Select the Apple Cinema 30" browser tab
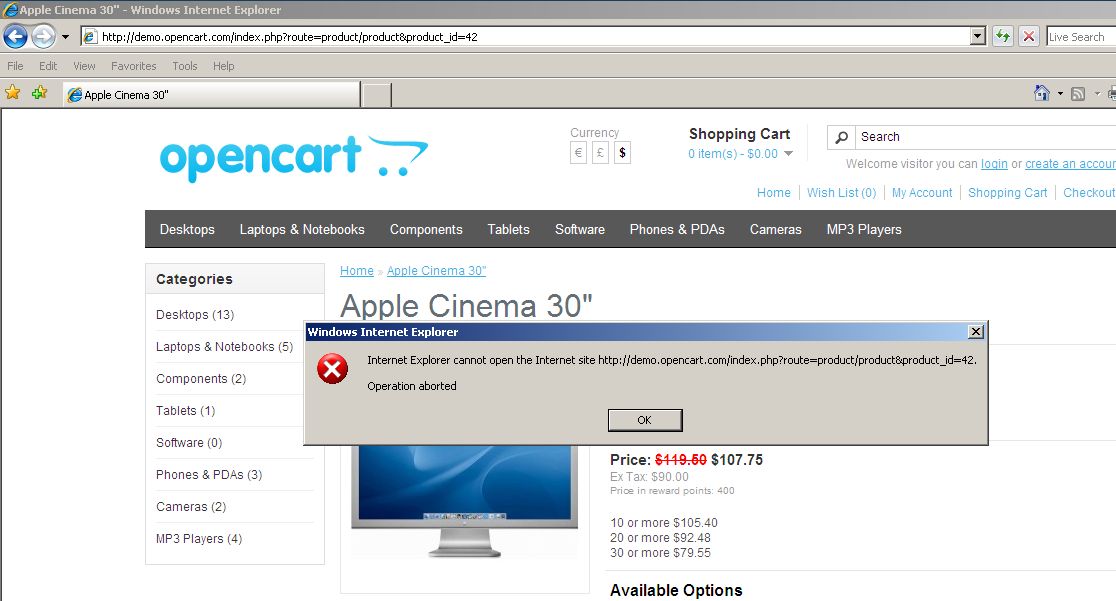1116x601 pixels. click(211, 95)
